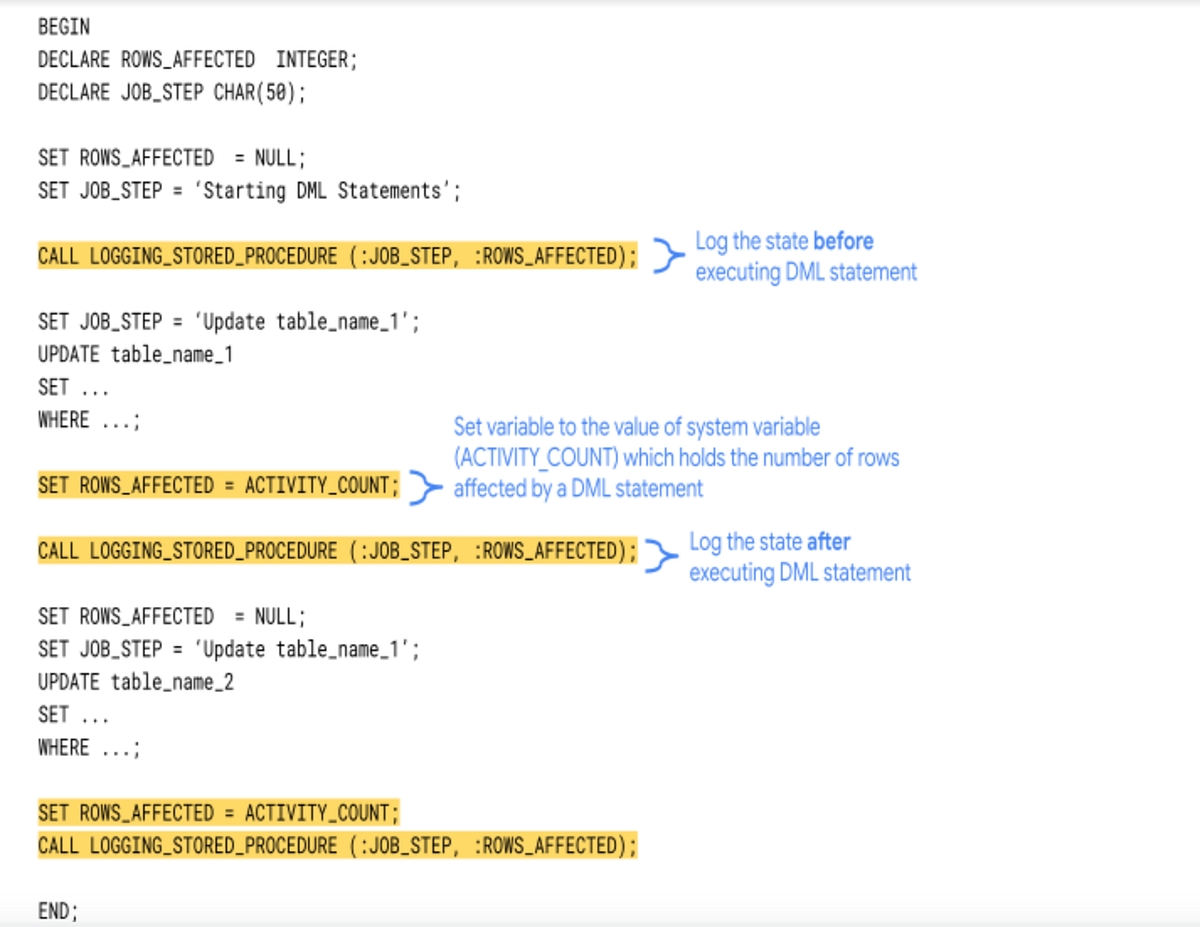Screen dimensions: 1200x927
Task: Click the brace beside the second CALL statement
Action: pos(662,556)
